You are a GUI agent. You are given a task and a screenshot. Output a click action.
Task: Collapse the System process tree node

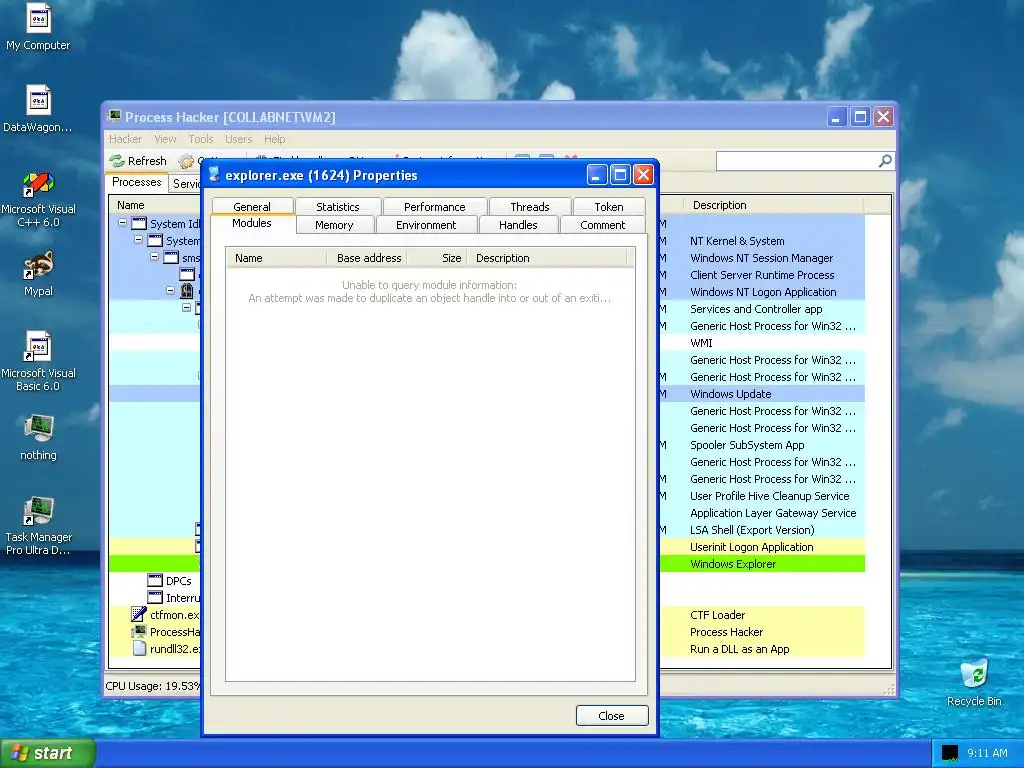click(x=138, y=240)
